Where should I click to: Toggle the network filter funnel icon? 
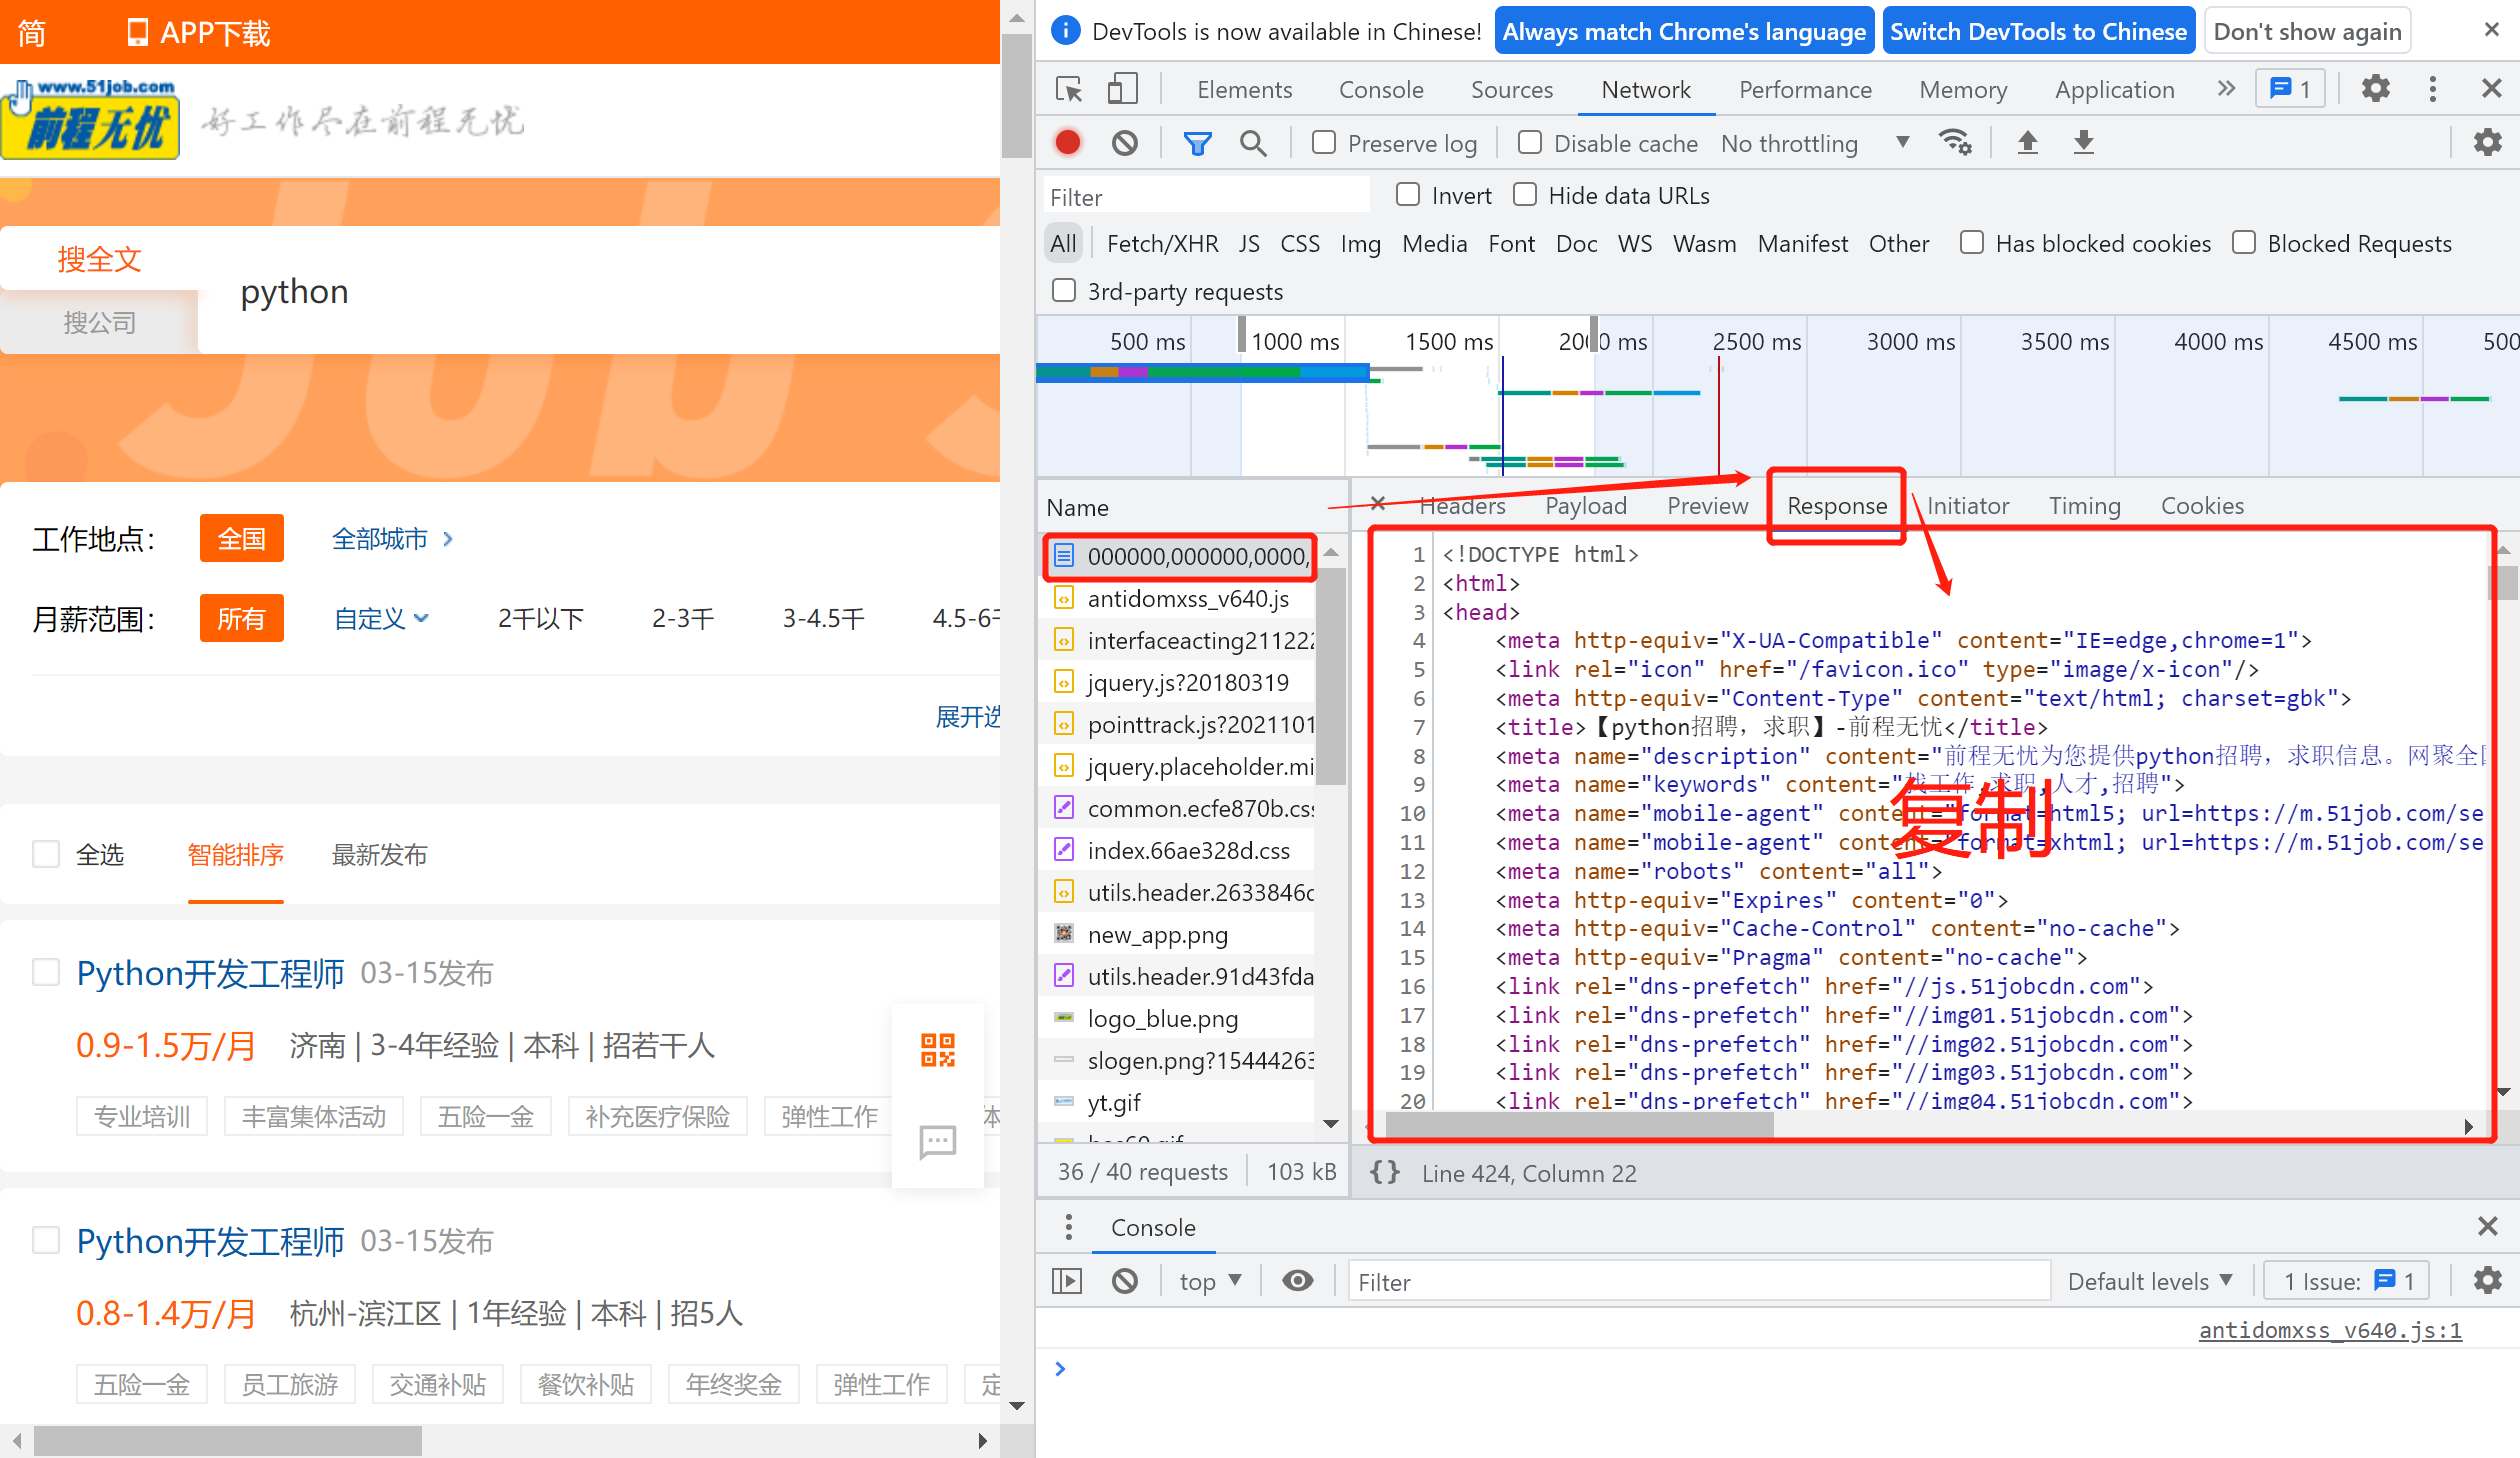tap(1197, 143)
